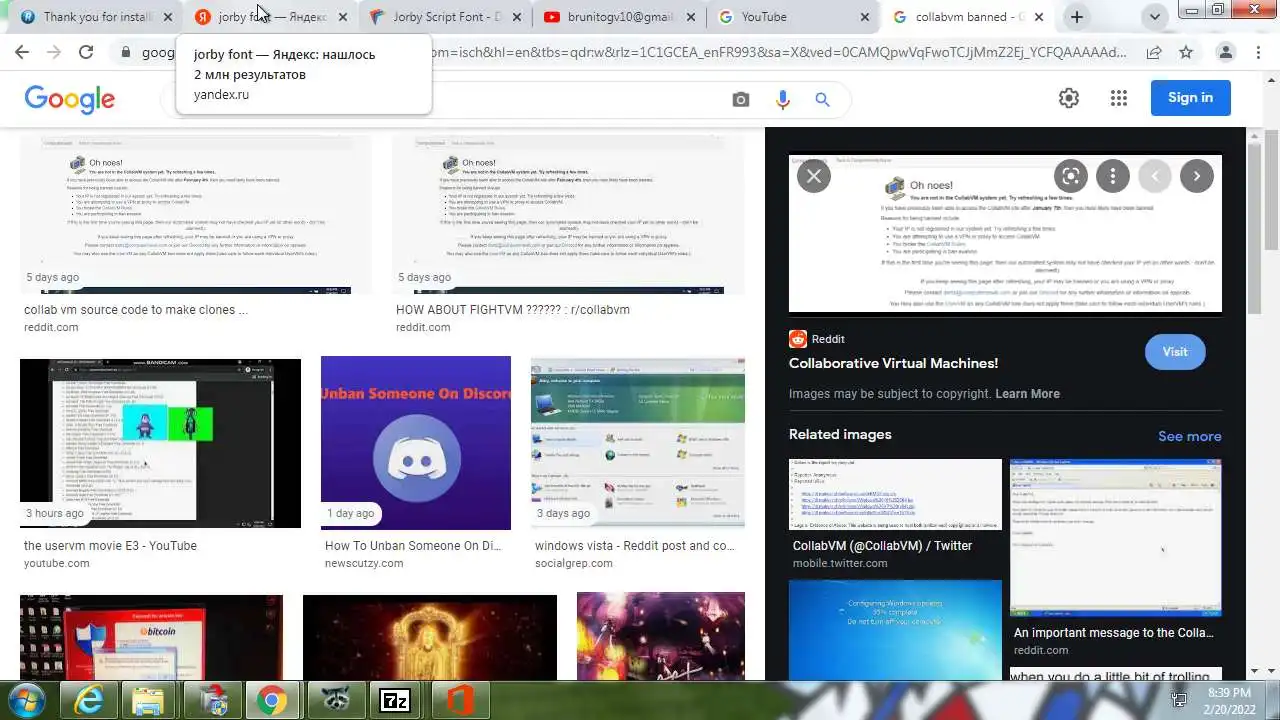The width and height of the screenshot is (1280, 720).
Task: Bookmark this page with star icon
Action: click(1186, 53)
